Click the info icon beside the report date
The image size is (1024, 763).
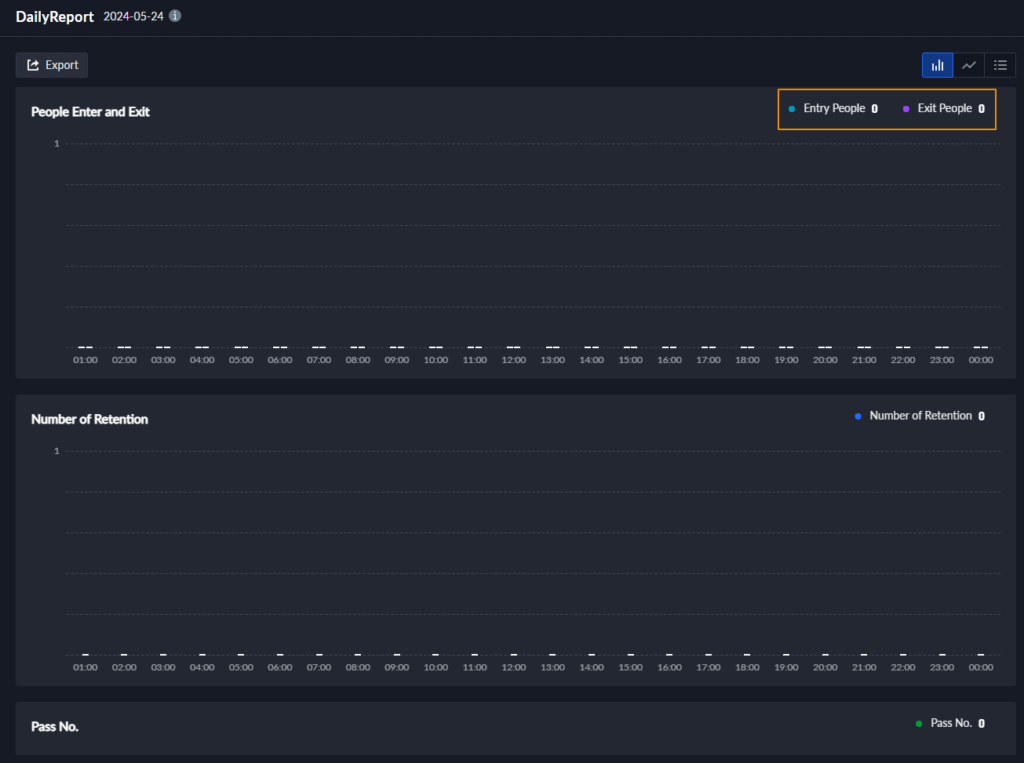[175, 16]
